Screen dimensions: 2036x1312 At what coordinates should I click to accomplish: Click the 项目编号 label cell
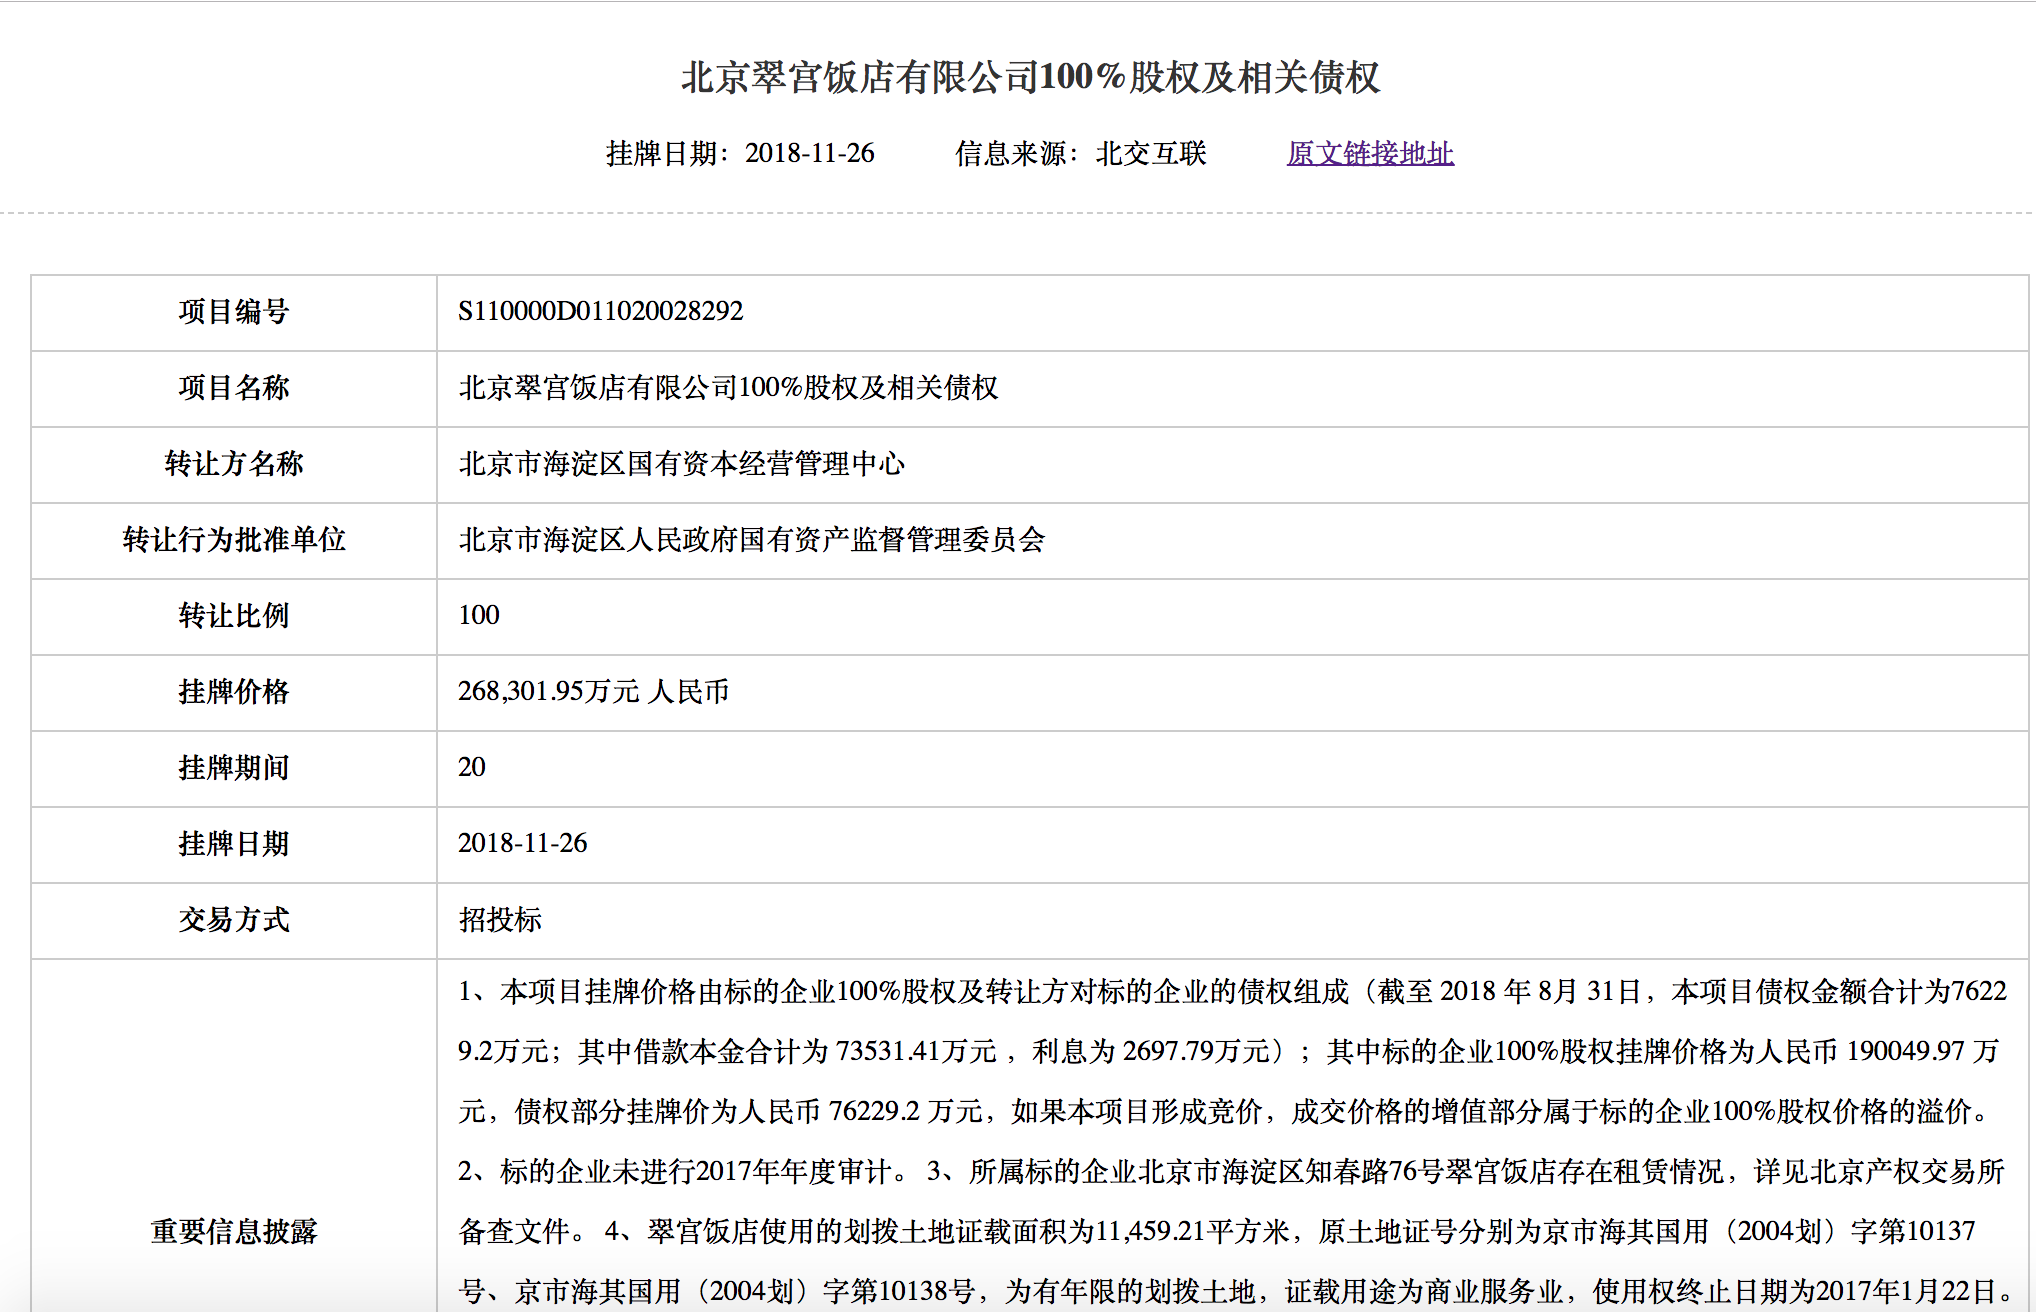coord(234,312)
